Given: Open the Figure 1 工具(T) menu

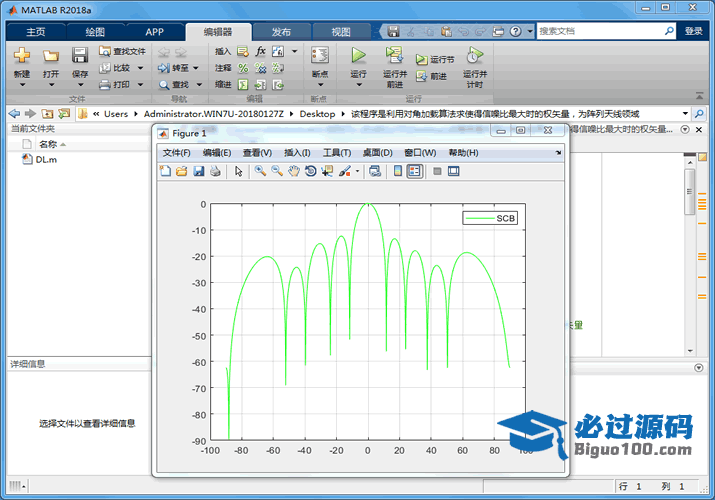Looking at the screenshot, I should pos(337,153).
